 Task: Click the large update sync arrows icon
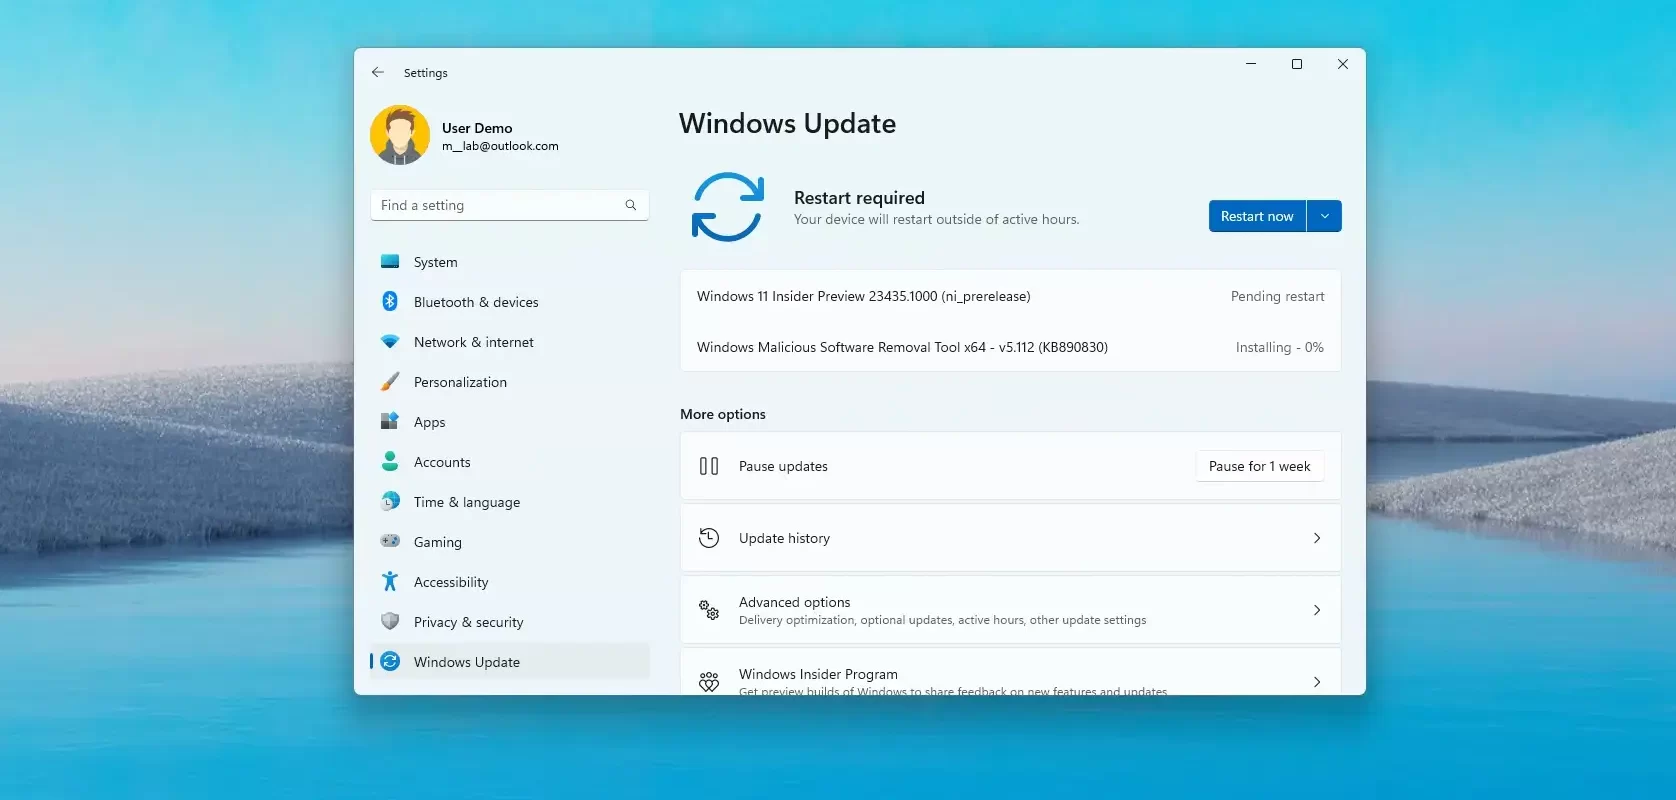(x=728, y=207)
